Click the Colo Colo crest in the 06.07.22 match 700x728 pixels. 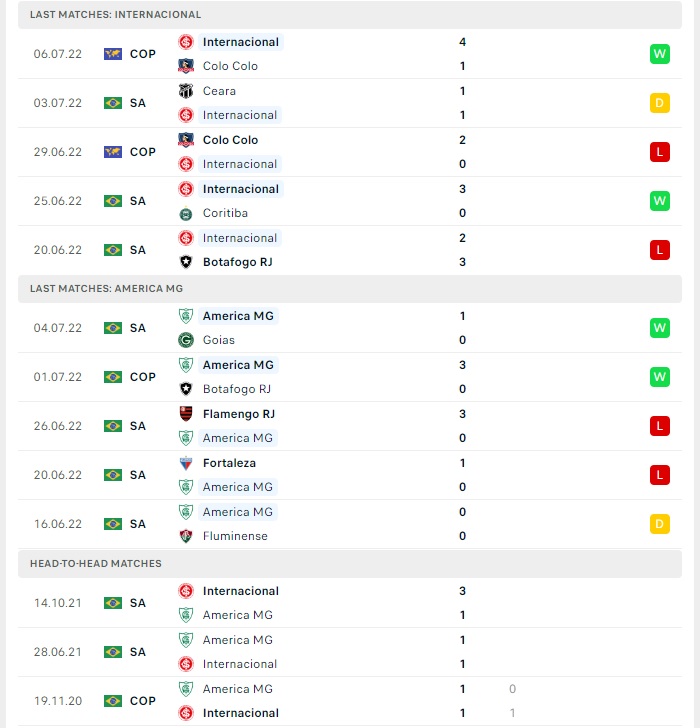click(x=186, y=66)
